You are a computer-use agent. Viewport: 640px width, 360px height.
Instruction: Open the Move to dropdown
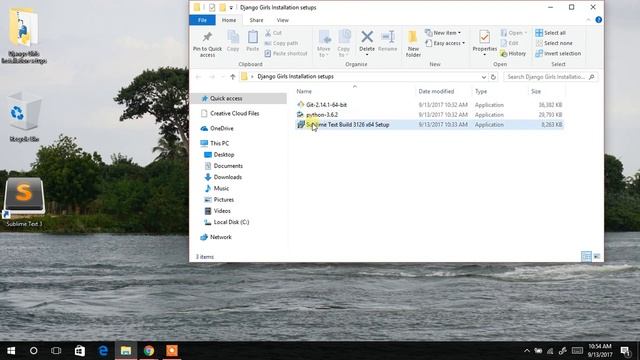coord(324,44)
